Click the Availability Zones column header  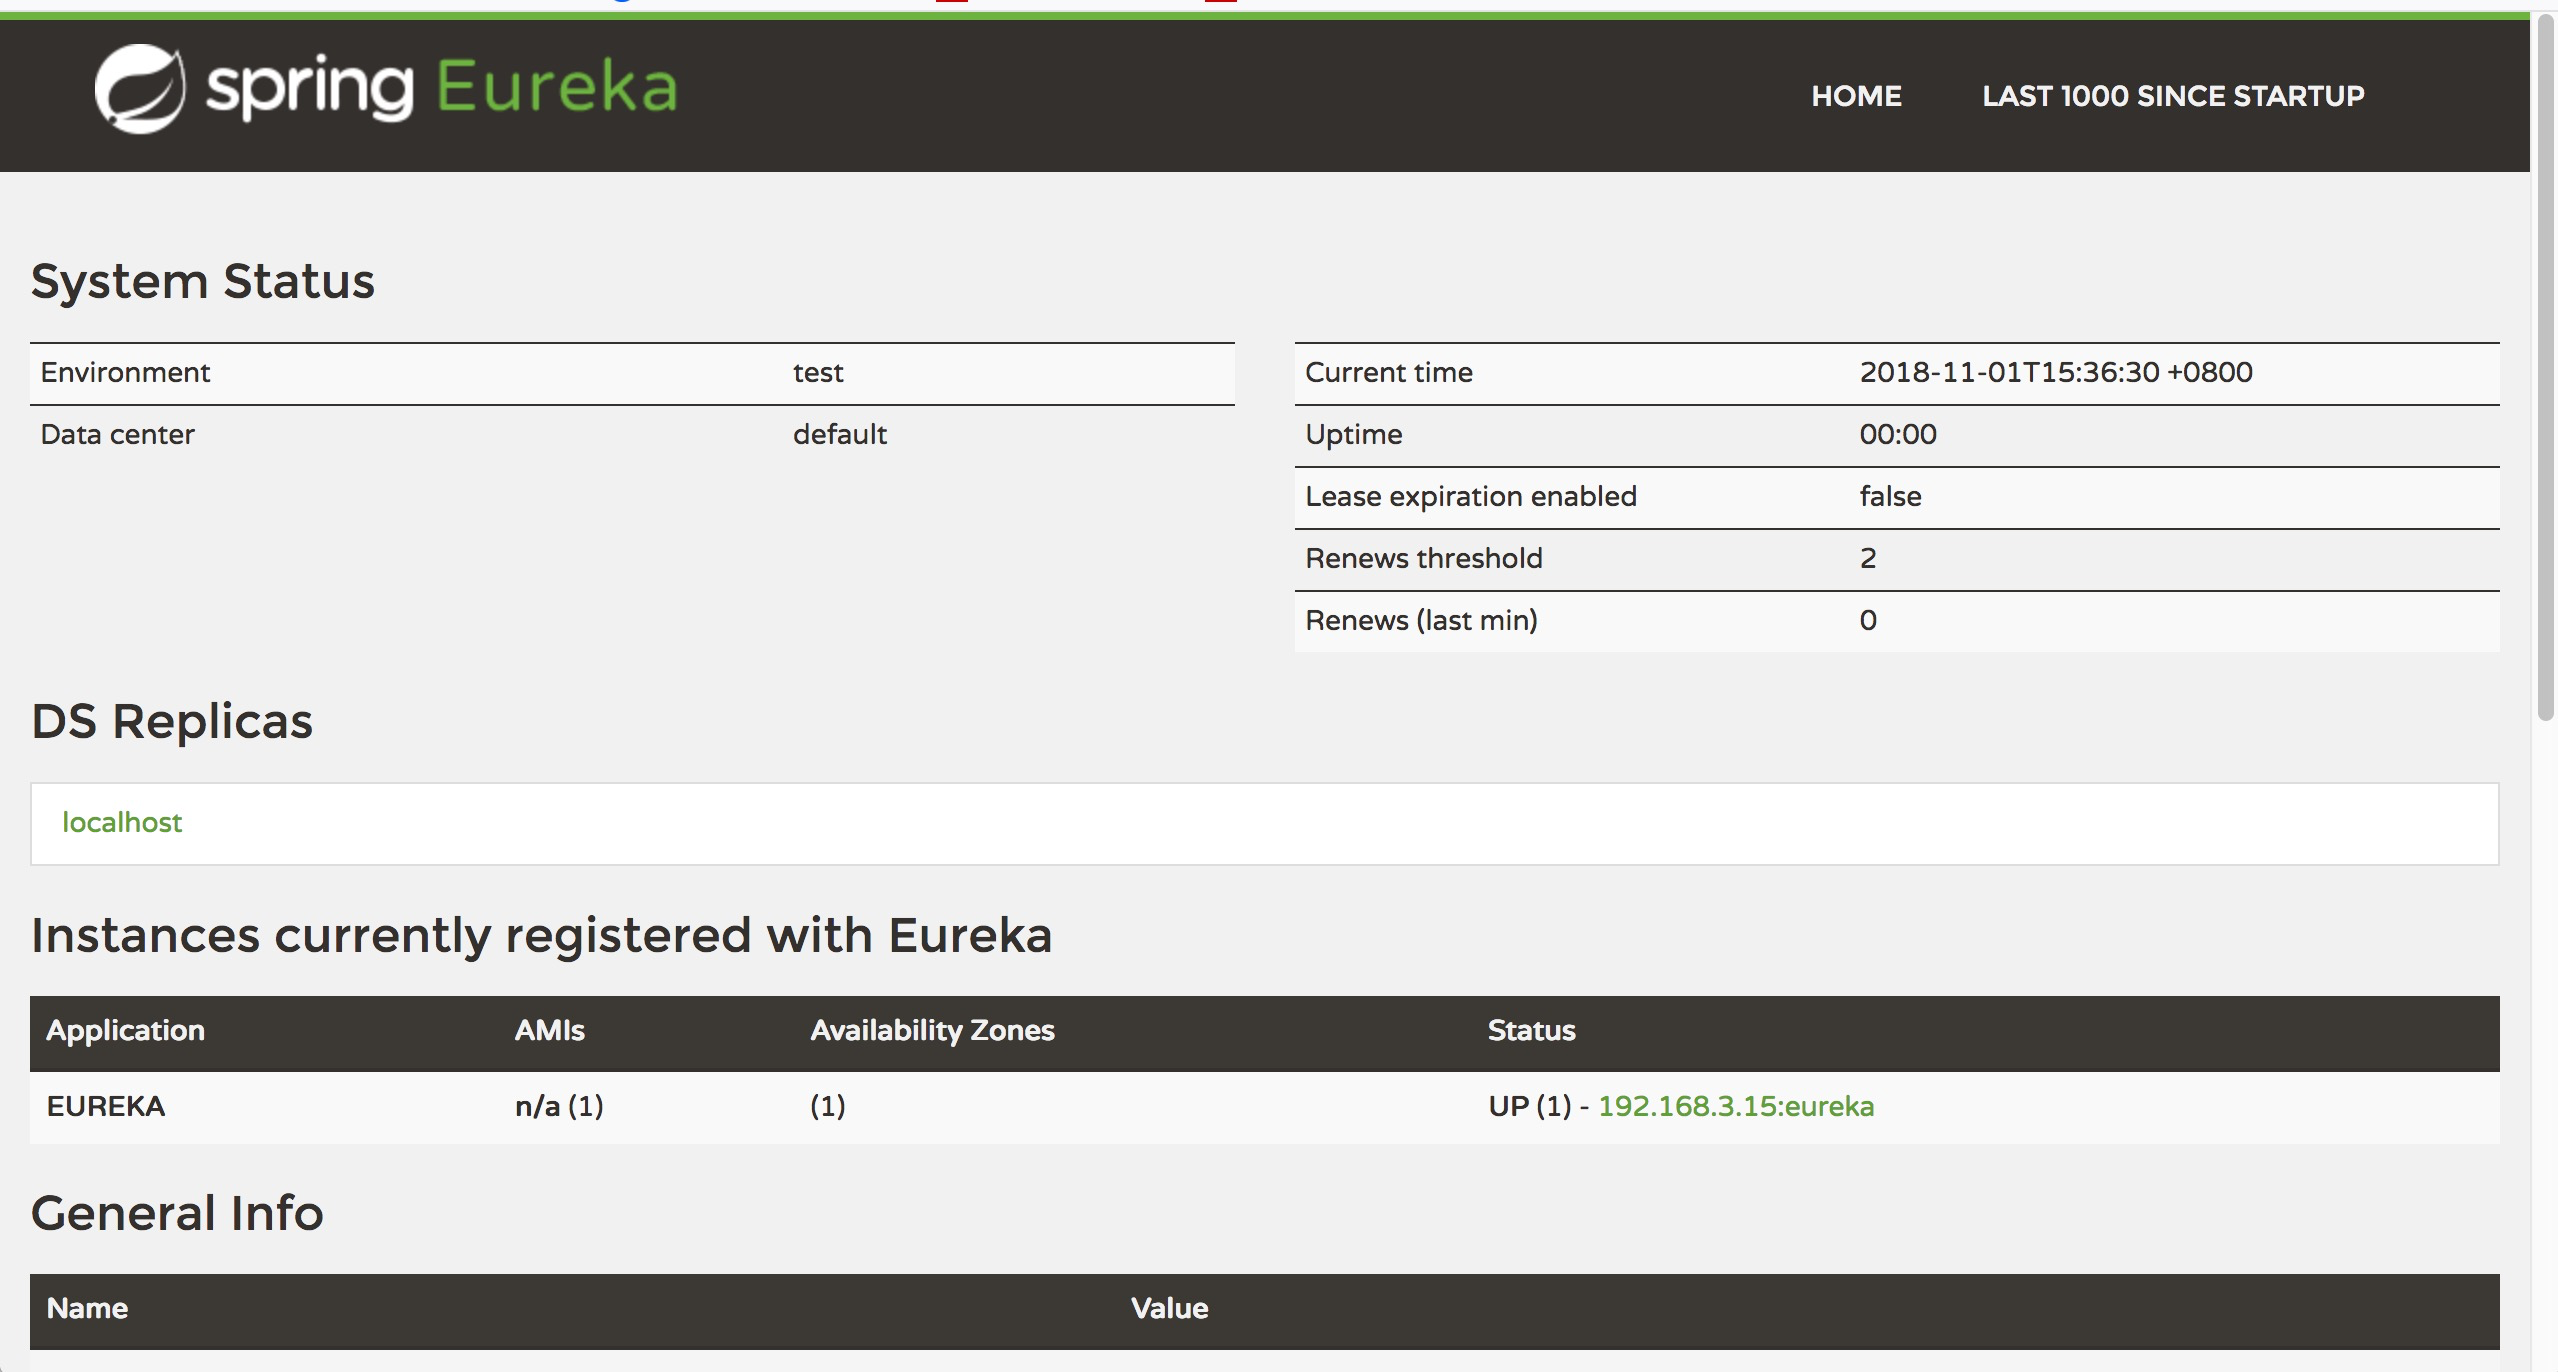pyautogui.click(x=932, y=1030)
